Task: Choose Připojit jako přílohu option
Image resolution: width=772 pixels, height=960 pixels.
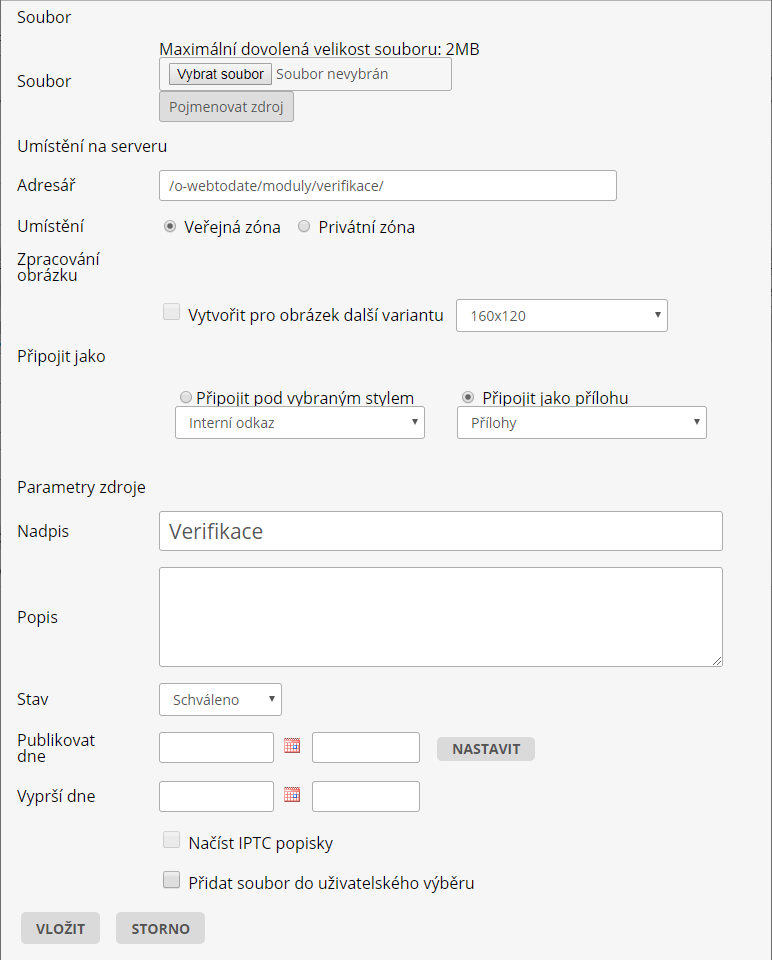Action: [467, 397]
